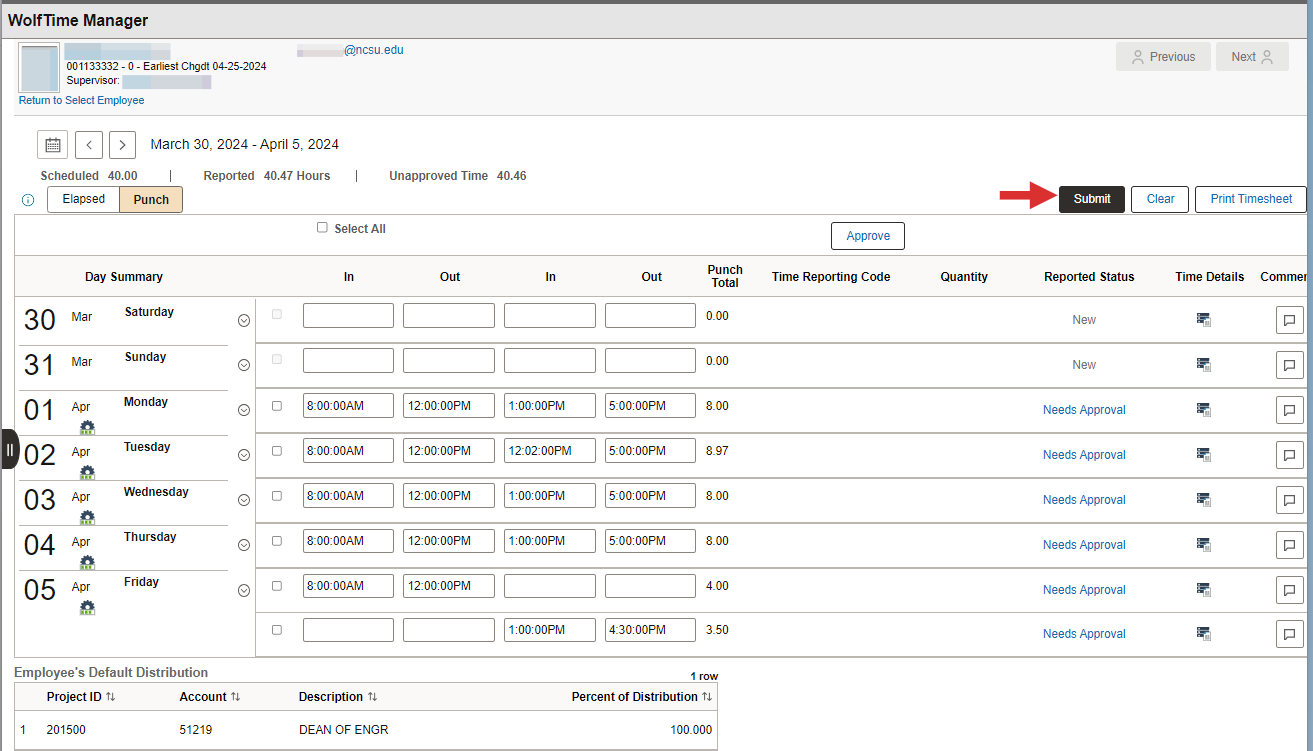
Task: Open comment icon for the 3.50 row
Action: (1290, 634)
